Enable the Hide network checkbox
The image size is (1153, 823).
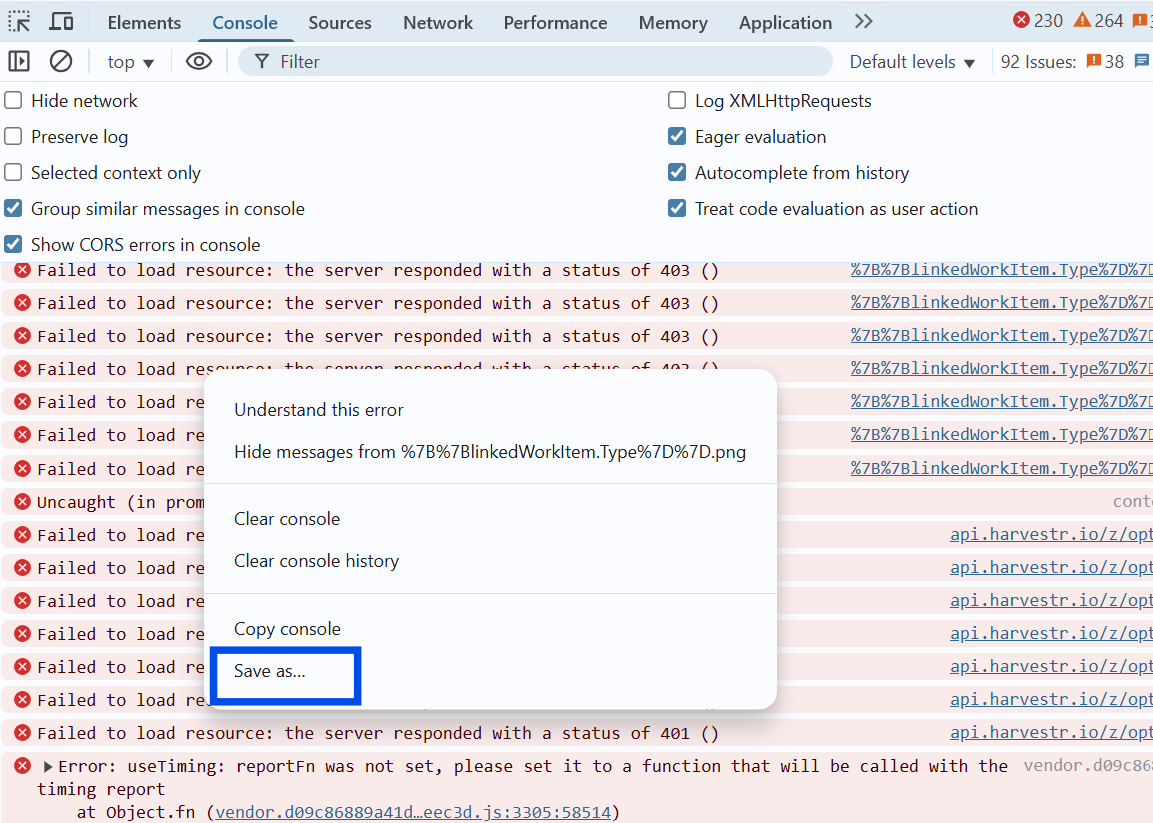pyautogui.click(x=13, y=100)
